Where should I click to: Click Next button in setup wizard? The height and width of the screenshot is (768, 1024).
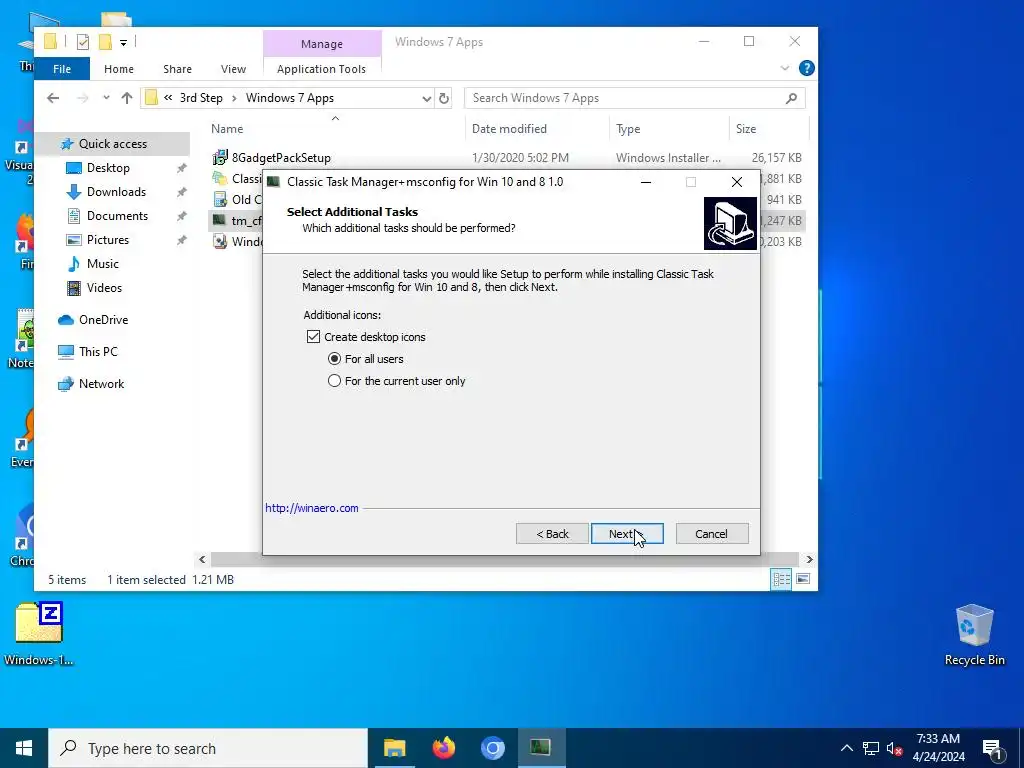click(627, 534)
